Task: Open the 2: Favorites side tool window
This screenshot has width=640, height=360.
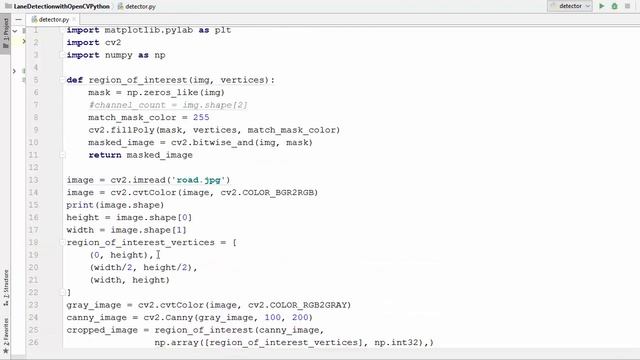Action: 6,336
